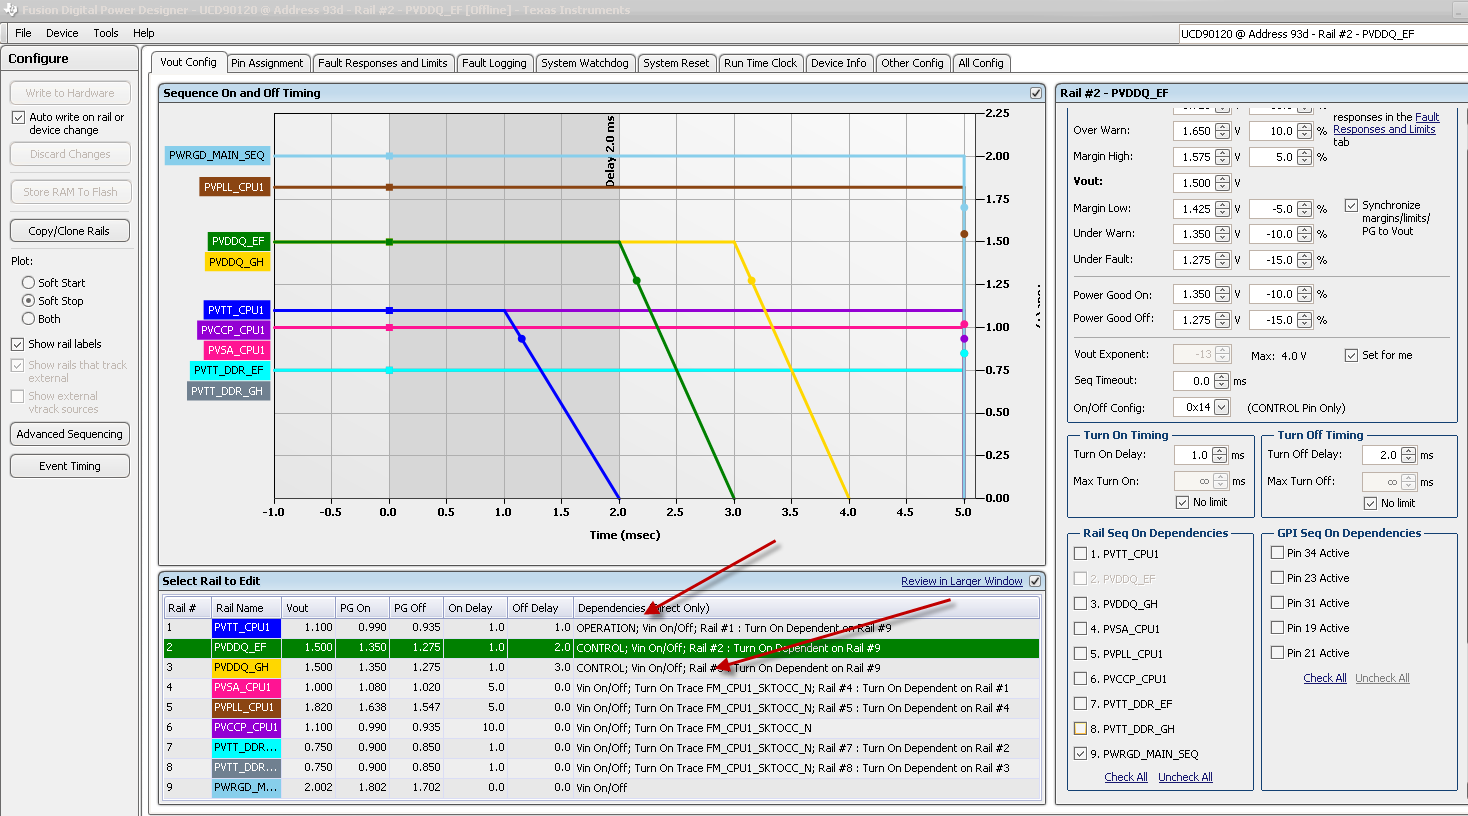Sort by the Rail Name column header

point(246,608)
